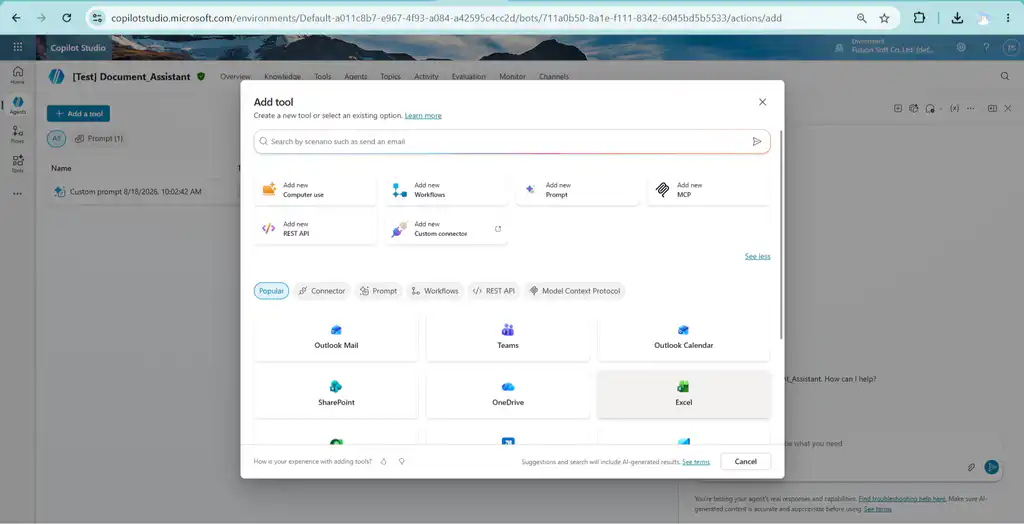
Task: Attach file in test chat box
Action: pos(971,467)
